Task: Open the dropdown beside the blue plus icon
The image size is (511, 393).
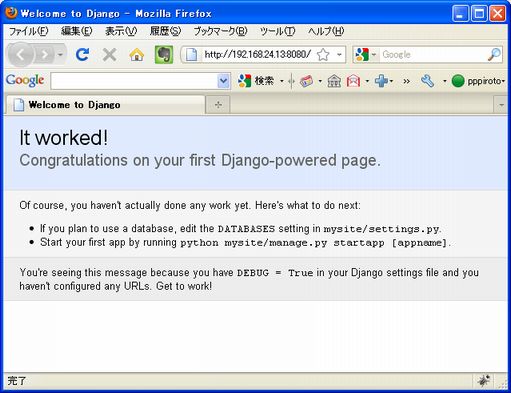Action: pyautogui.click(x=391, y=81)
